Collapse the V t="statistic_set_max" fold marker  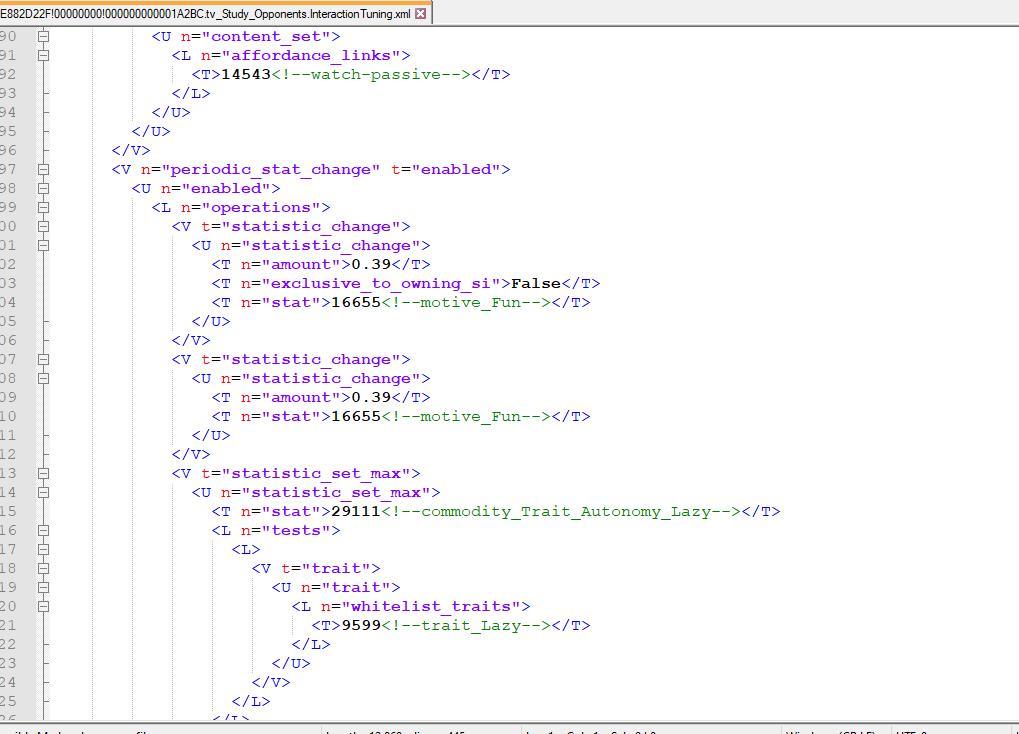(43, 474)
